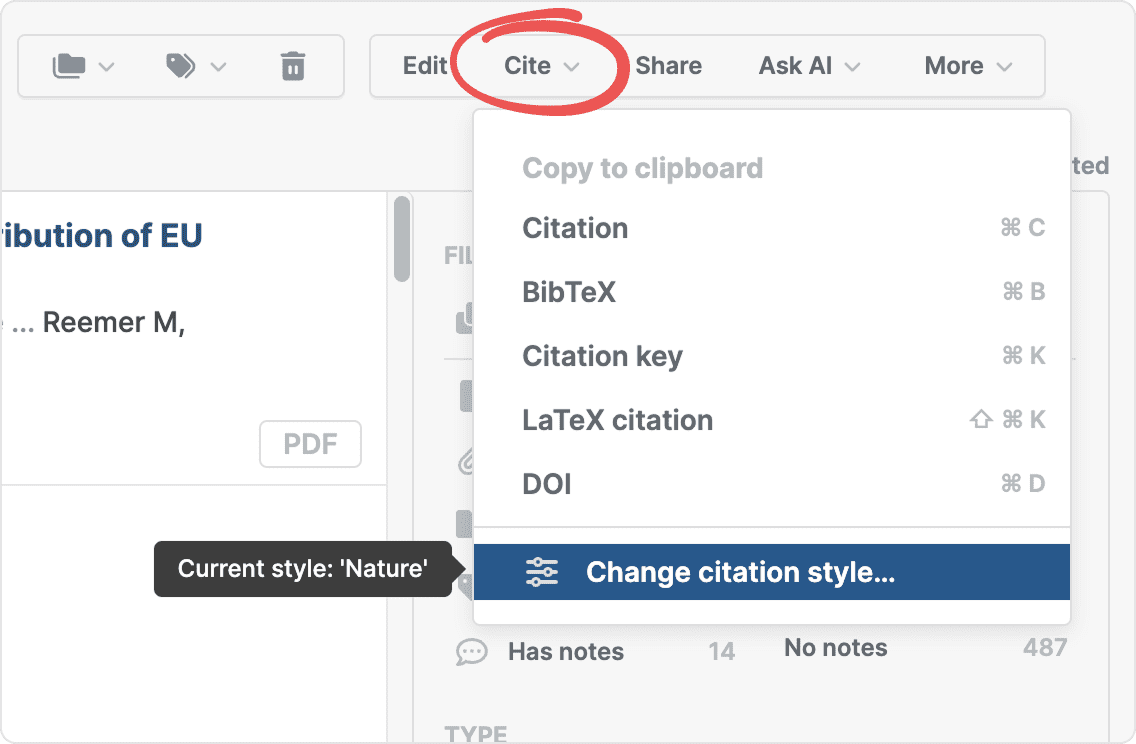This screenshot has width=1136, height=744.
Task: Expand the More menu
Action: click(x=968, y=66)
